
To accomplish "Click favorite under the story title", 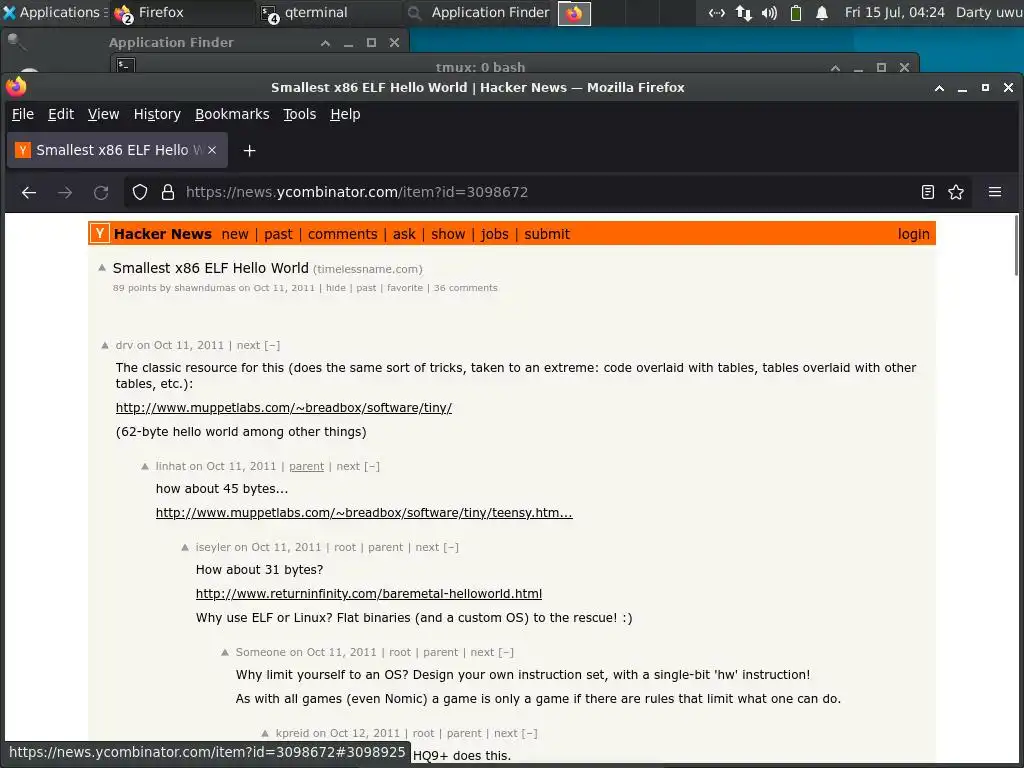I will click(x=405, y=288).
